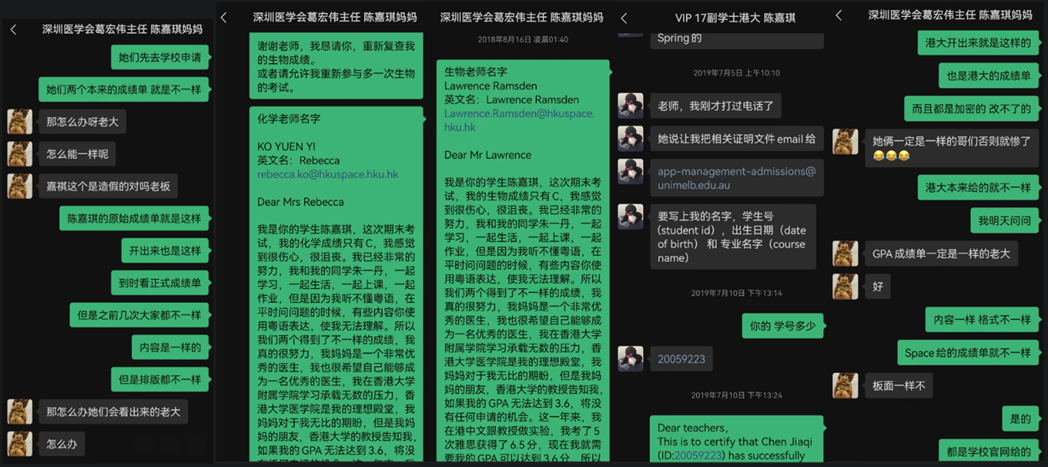Open avatar beside 那怎么办呀老大 message
1048x467 pixels.
pyautogui.click(x=19, y=122)
